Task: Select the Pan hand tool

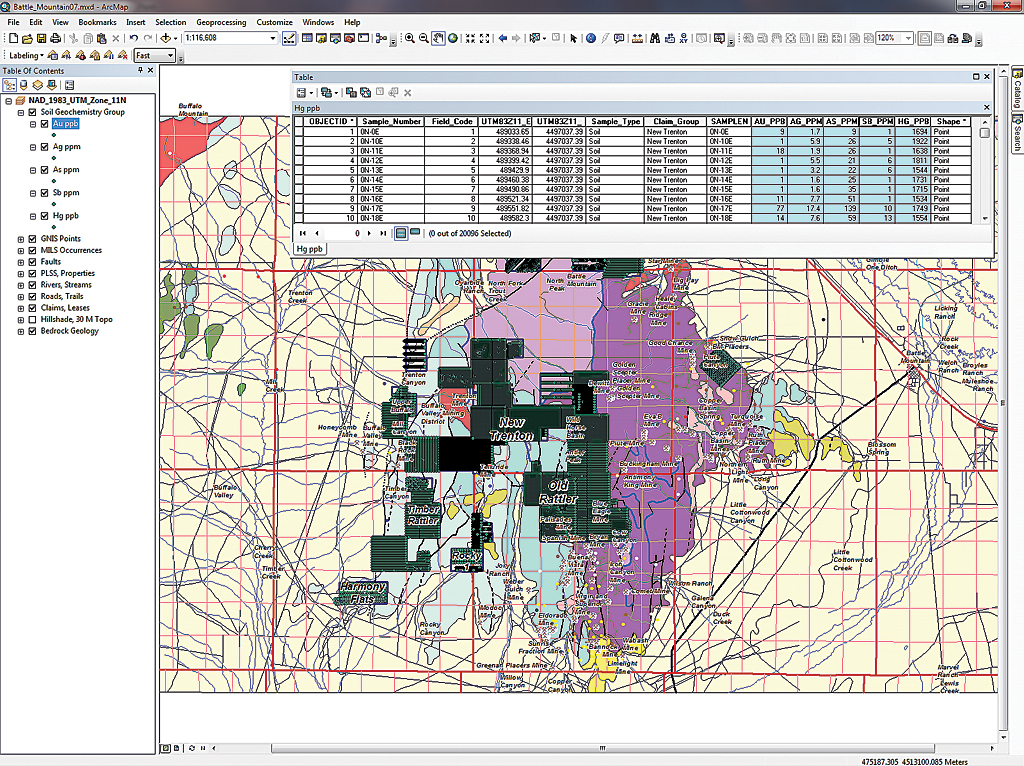Action: pos(438,39)
